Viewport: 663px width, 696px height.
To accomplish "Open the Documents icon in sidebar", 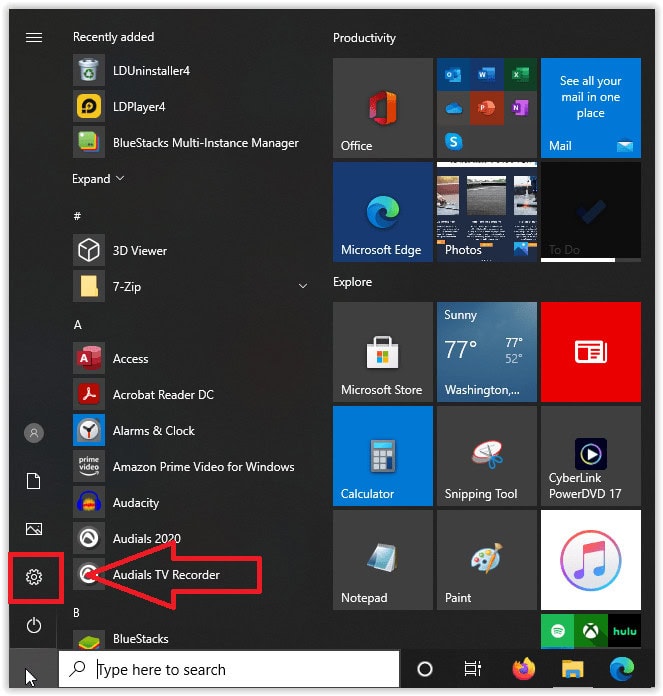I will tap(34, 481).
